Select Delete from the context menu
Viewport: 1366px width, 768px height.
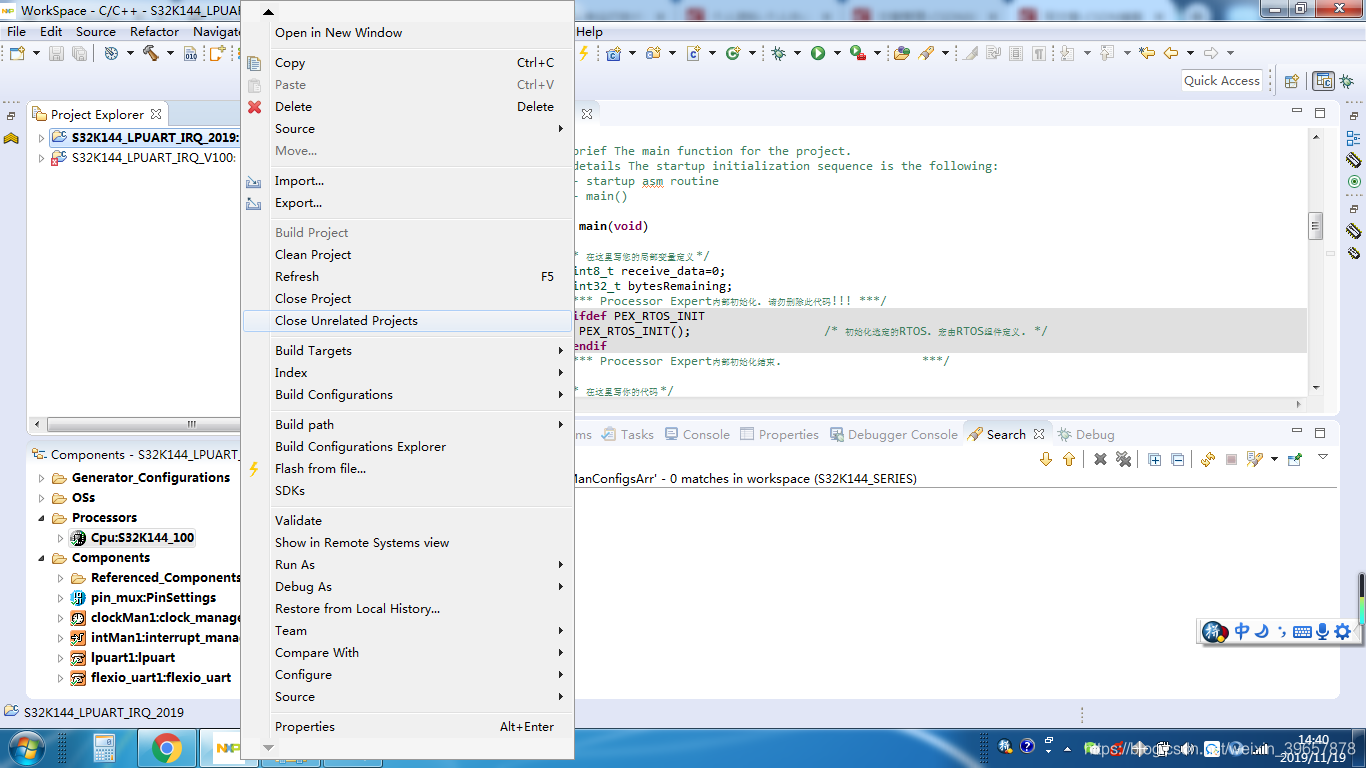[408, 107]
